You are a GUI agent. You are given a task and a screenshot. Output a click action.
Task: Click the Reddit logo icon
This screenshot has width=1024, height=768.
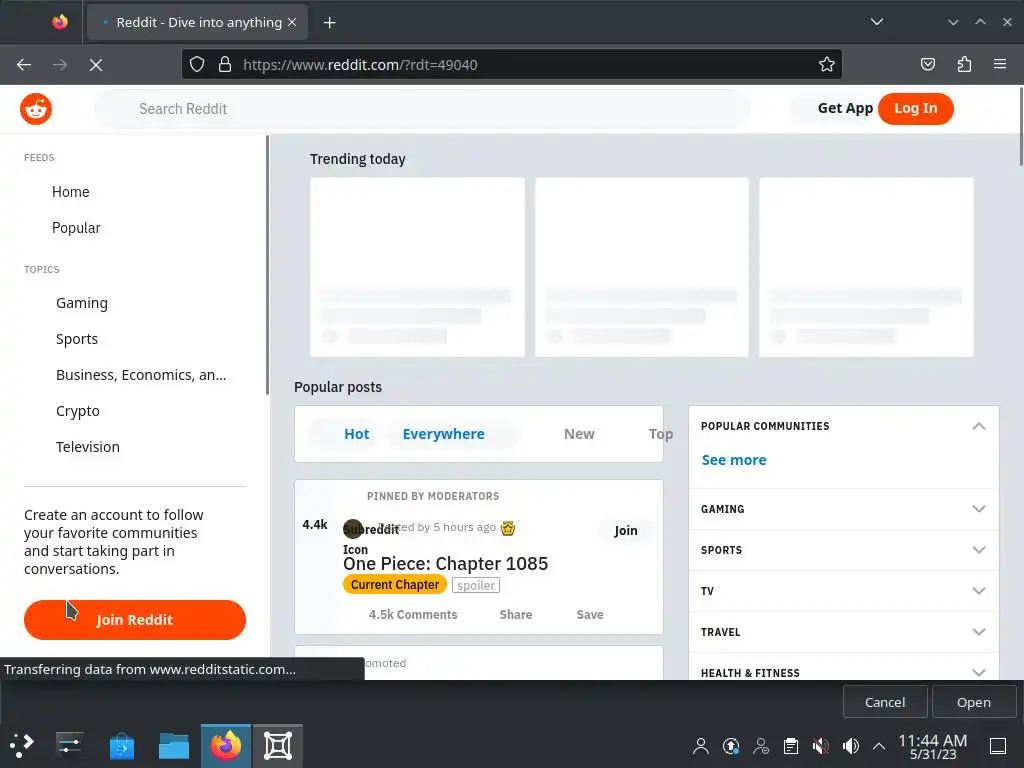(x=36, y=109)
